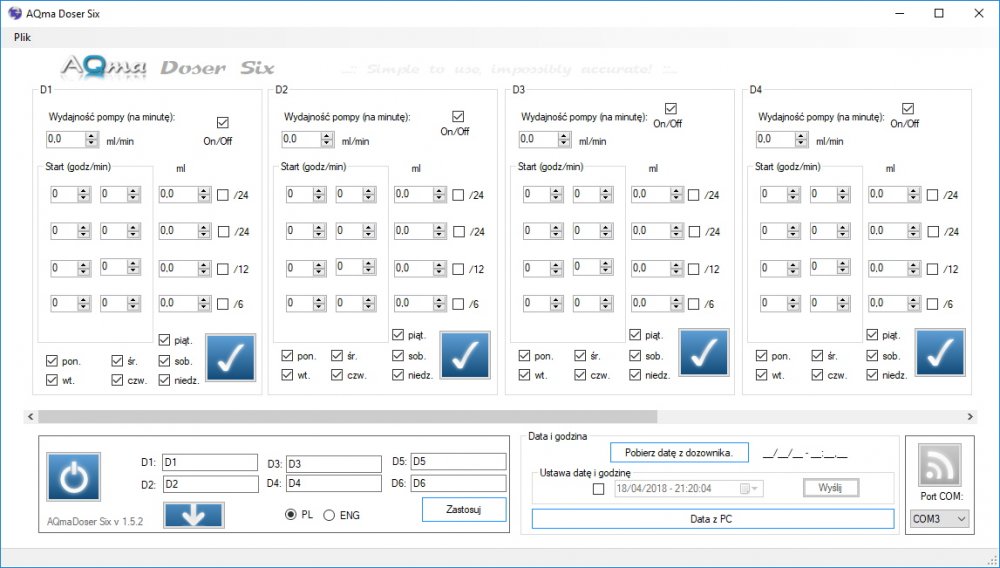Toggle the D1 On/Off checkbox
1000x568 pixels.
[223, 123]
